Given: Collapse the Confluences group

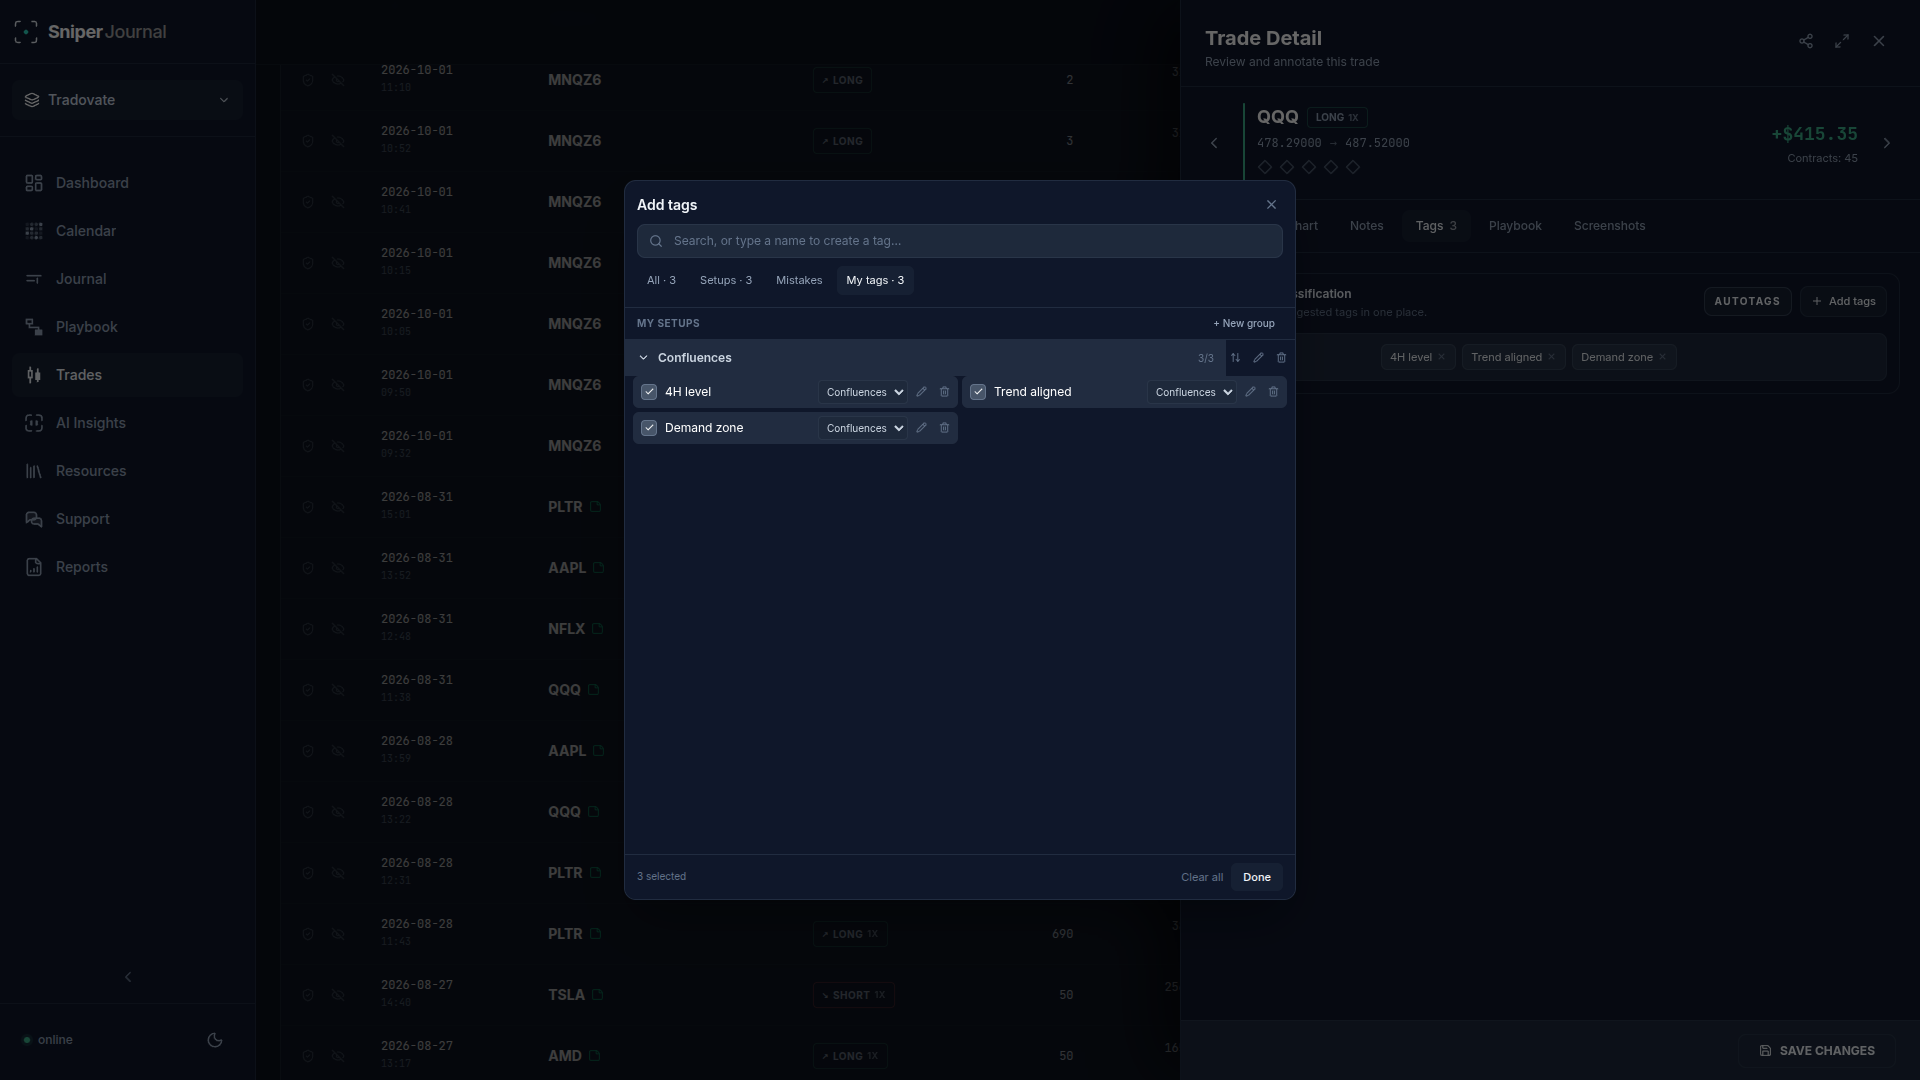Looking at the screenshot, I should click(x=643, y=358).
